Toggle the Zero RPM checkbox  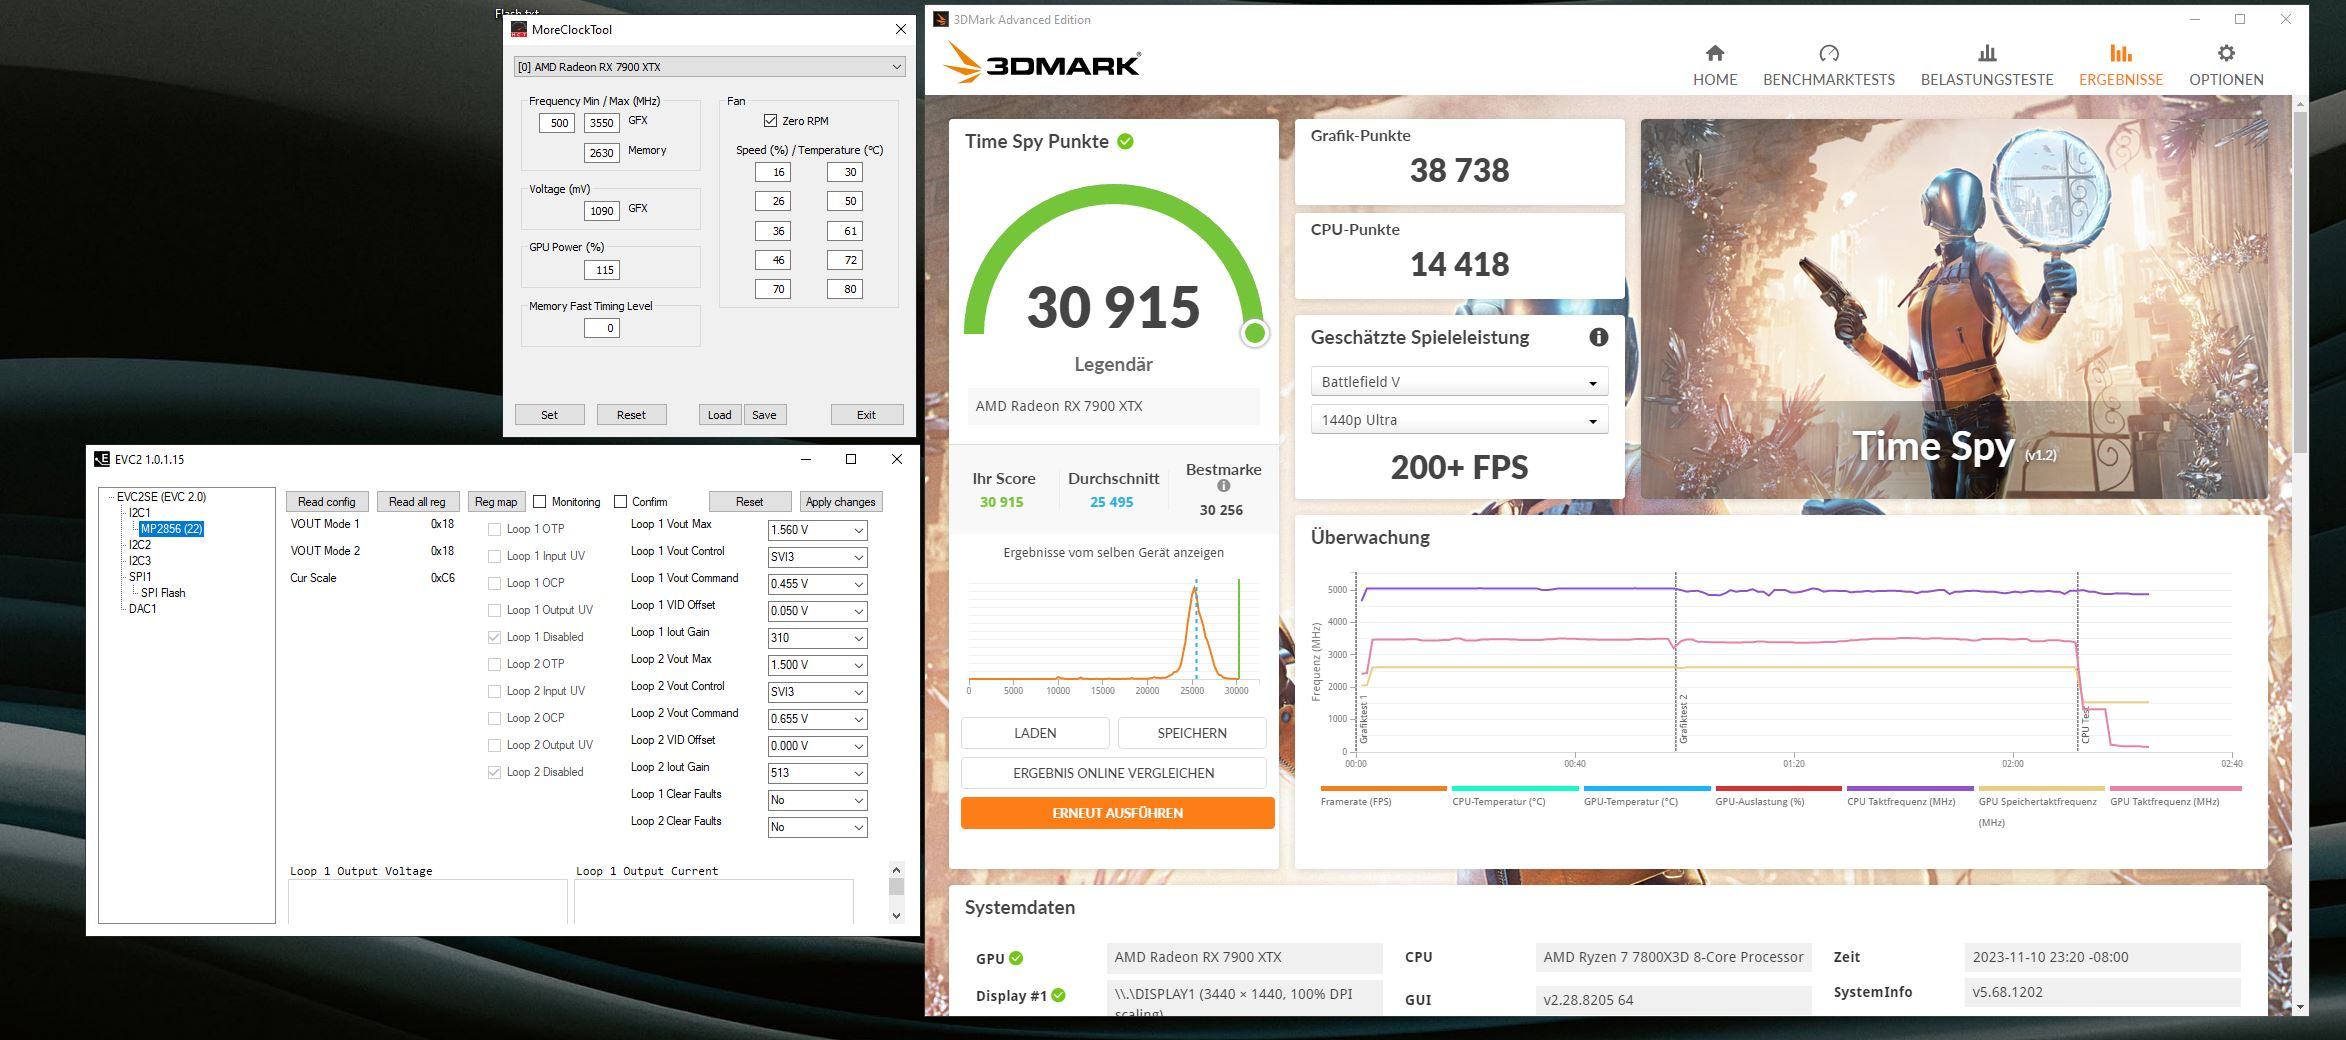[770, 121]
